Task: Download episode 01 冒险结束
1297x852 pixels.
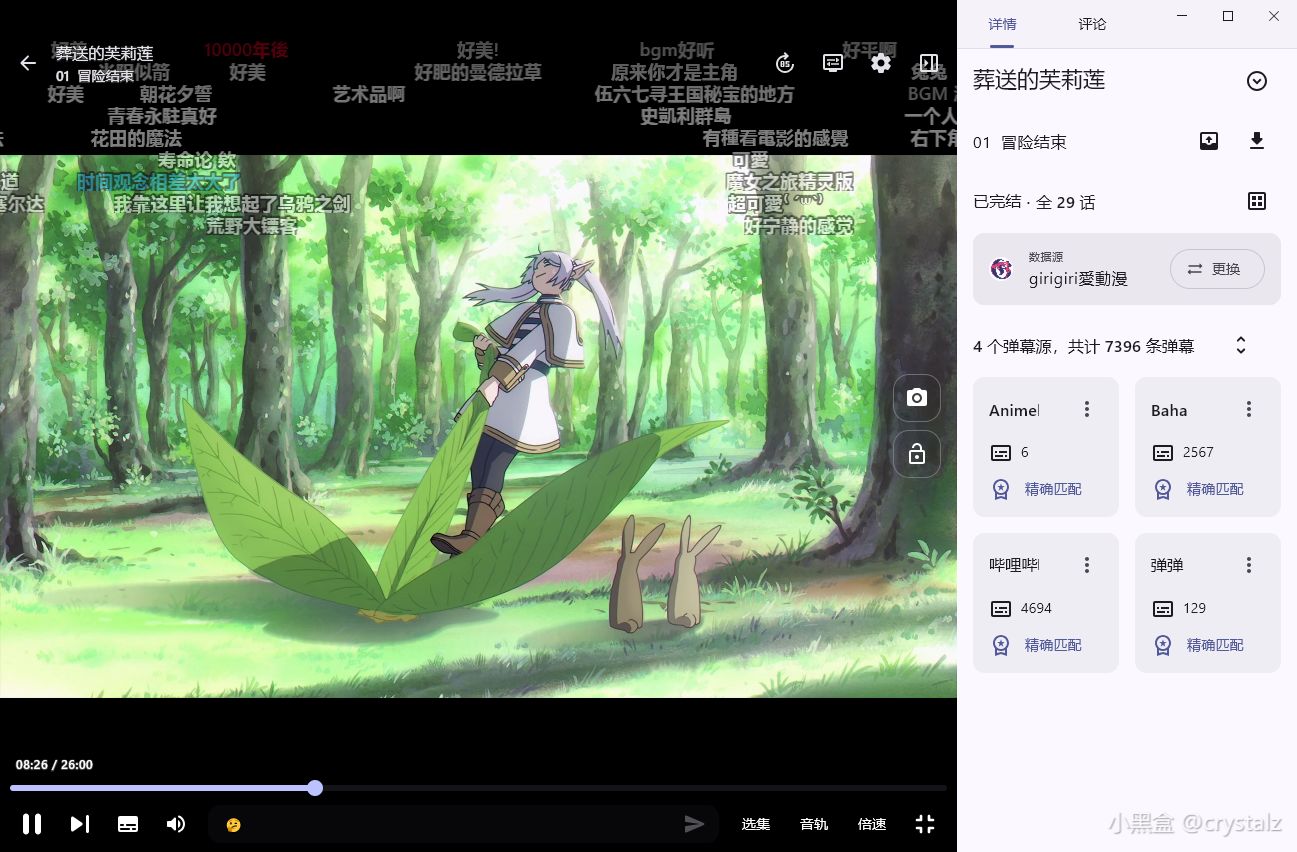Action: click(1257, 141)
